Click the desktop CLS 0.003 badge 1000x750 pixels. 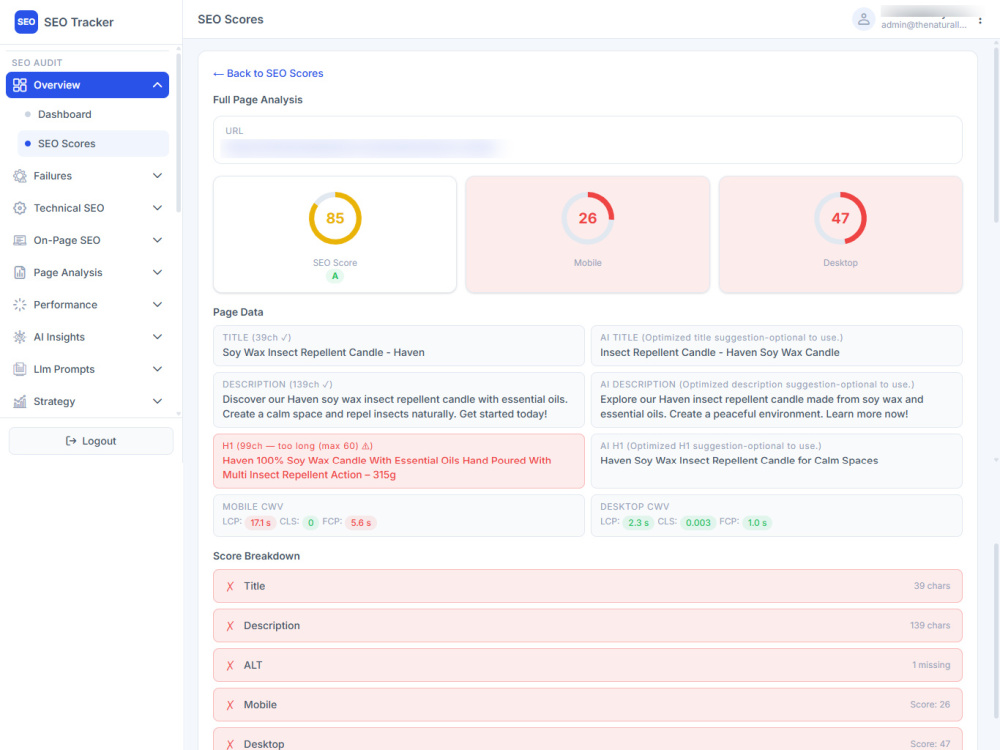698,523
